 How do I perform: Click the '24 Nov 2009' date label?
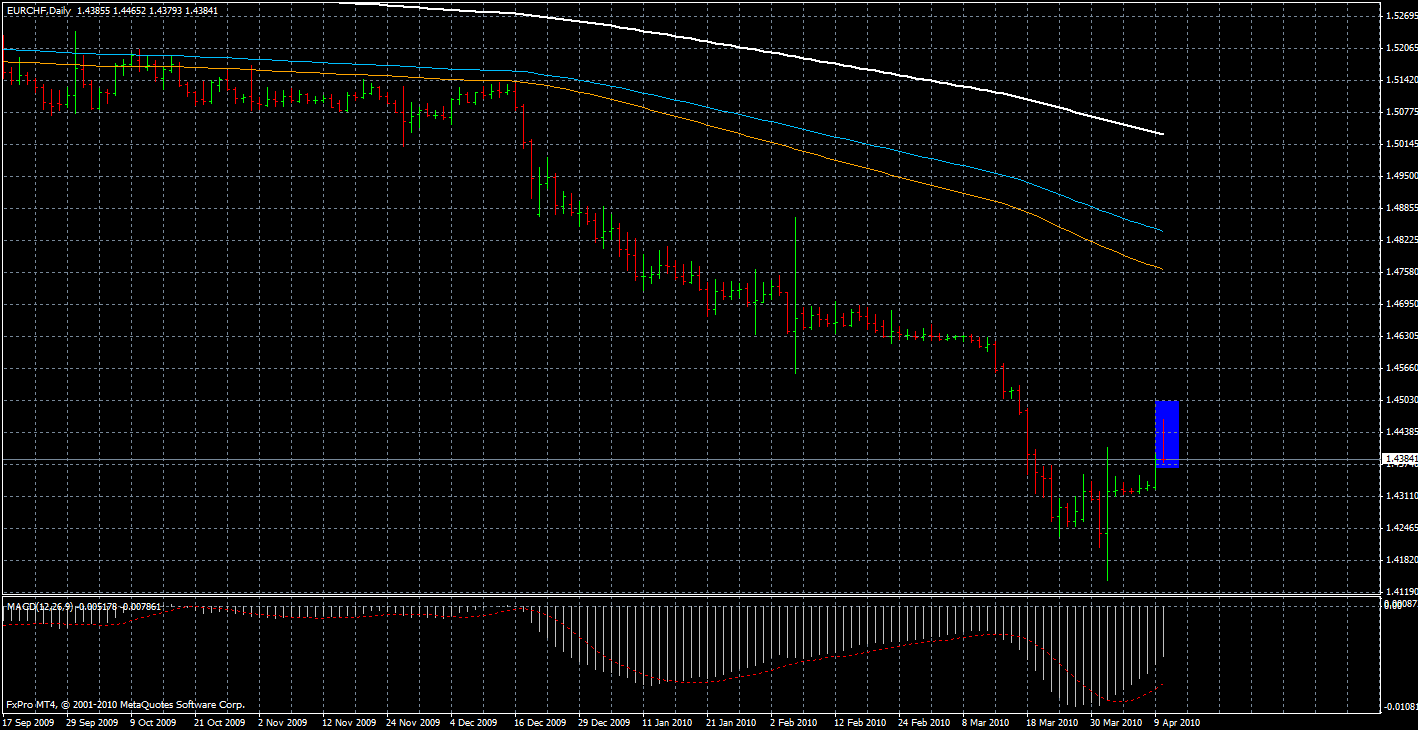click(414, 722)
